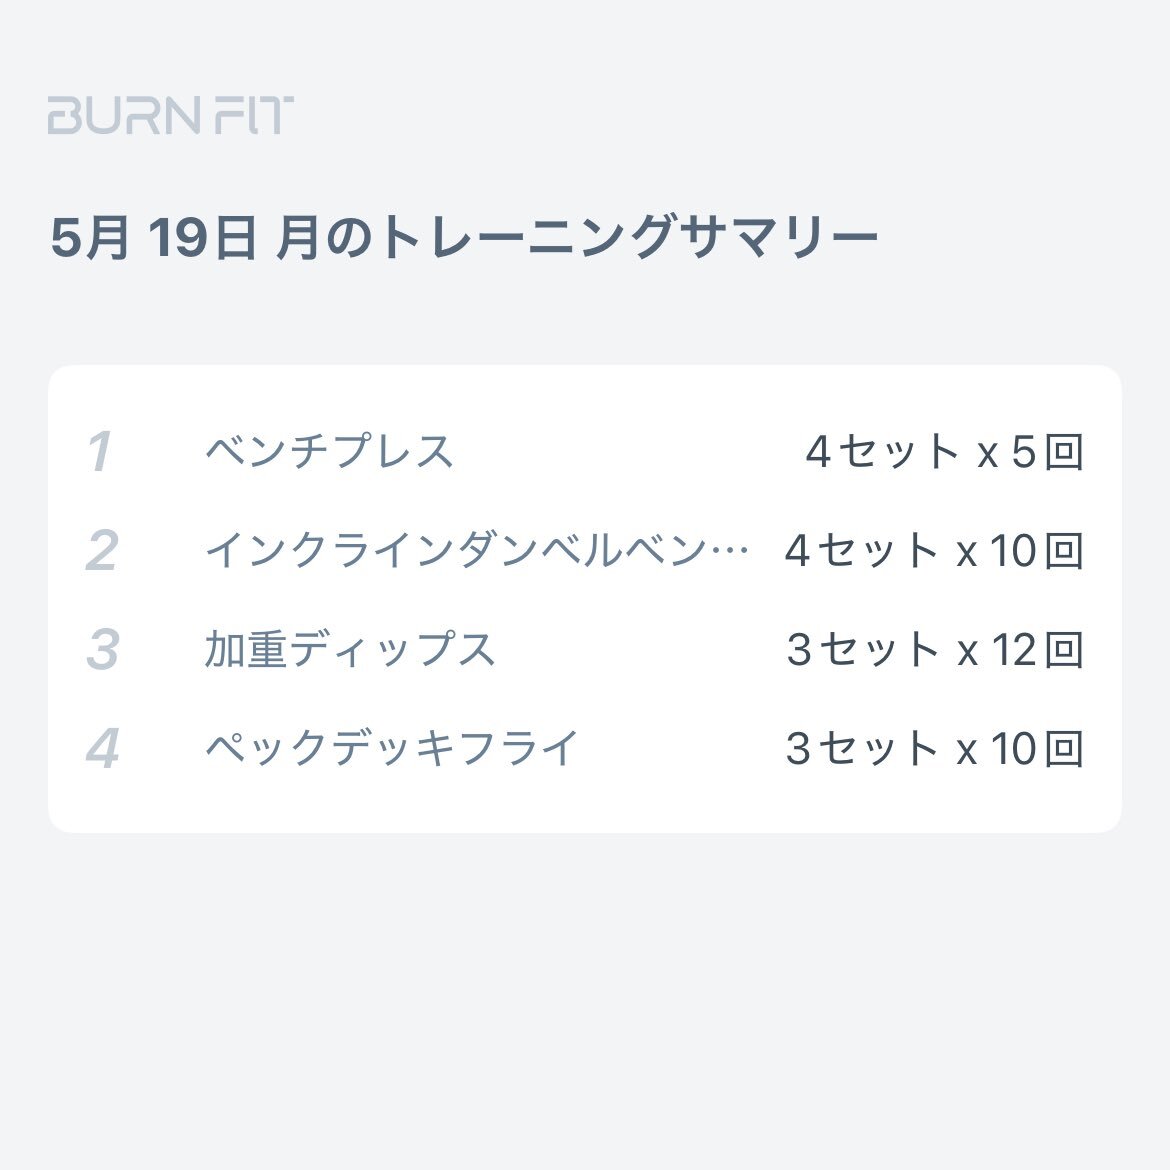Click exercise number 4 index
The image size is (1170, 1170).
coord(102,748)
